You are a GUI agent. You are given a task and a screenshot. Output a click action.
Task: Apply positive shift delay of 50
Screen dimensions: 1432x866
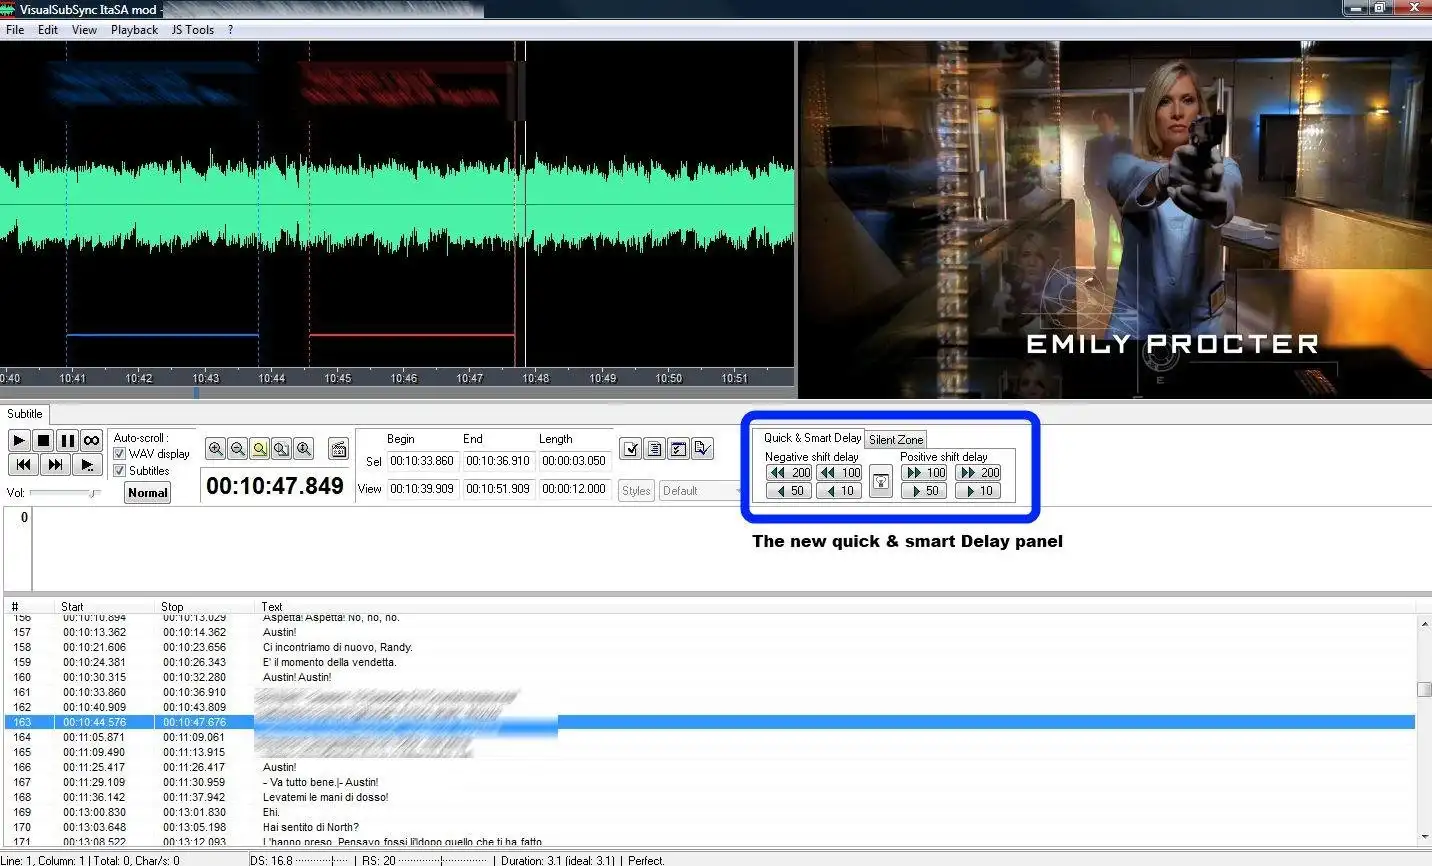point(924,491)
